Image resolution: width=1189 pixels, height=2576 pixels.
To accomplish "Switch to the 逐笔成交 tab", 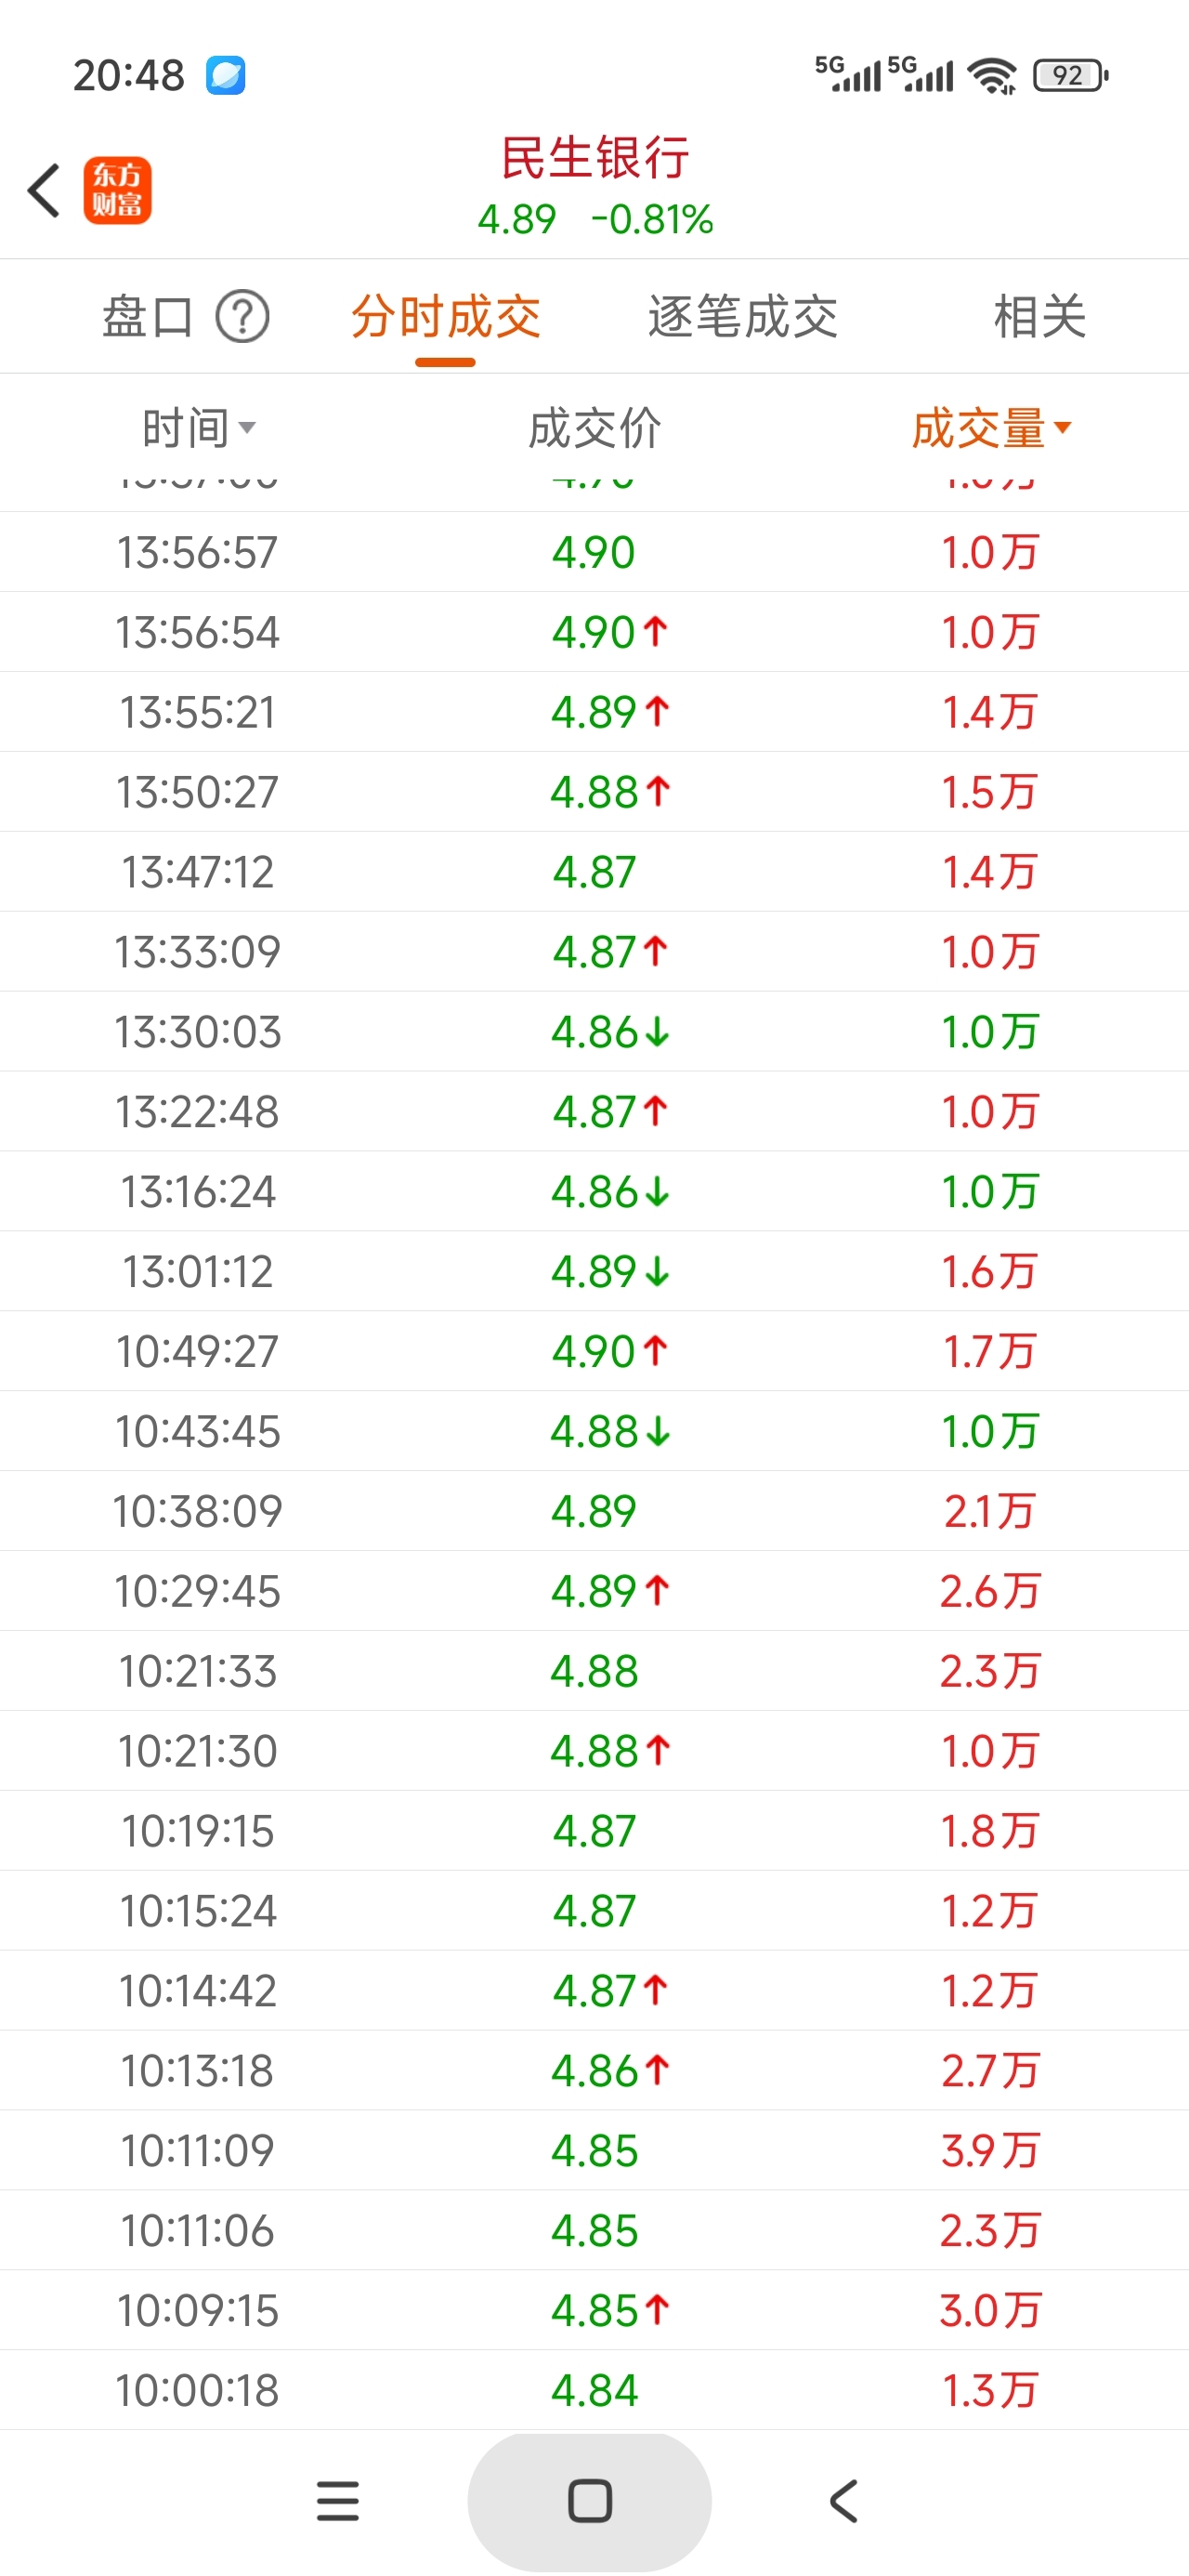I will coord(742,317).
